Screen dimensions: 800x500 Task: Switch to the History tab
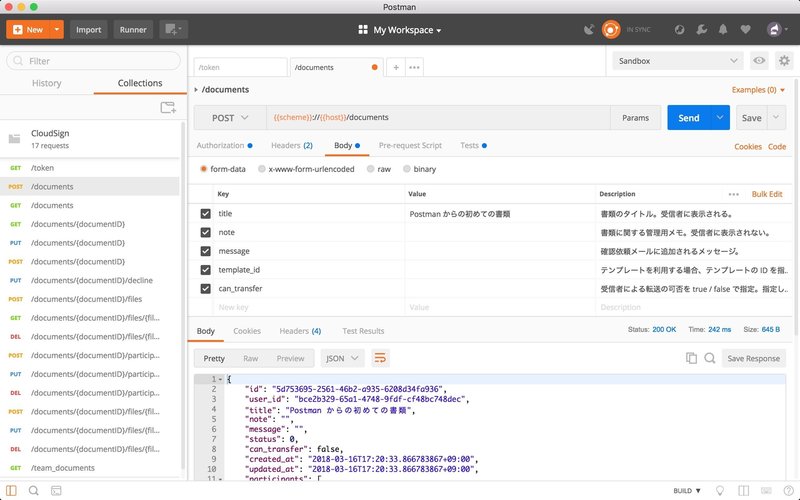click(46, 83)
